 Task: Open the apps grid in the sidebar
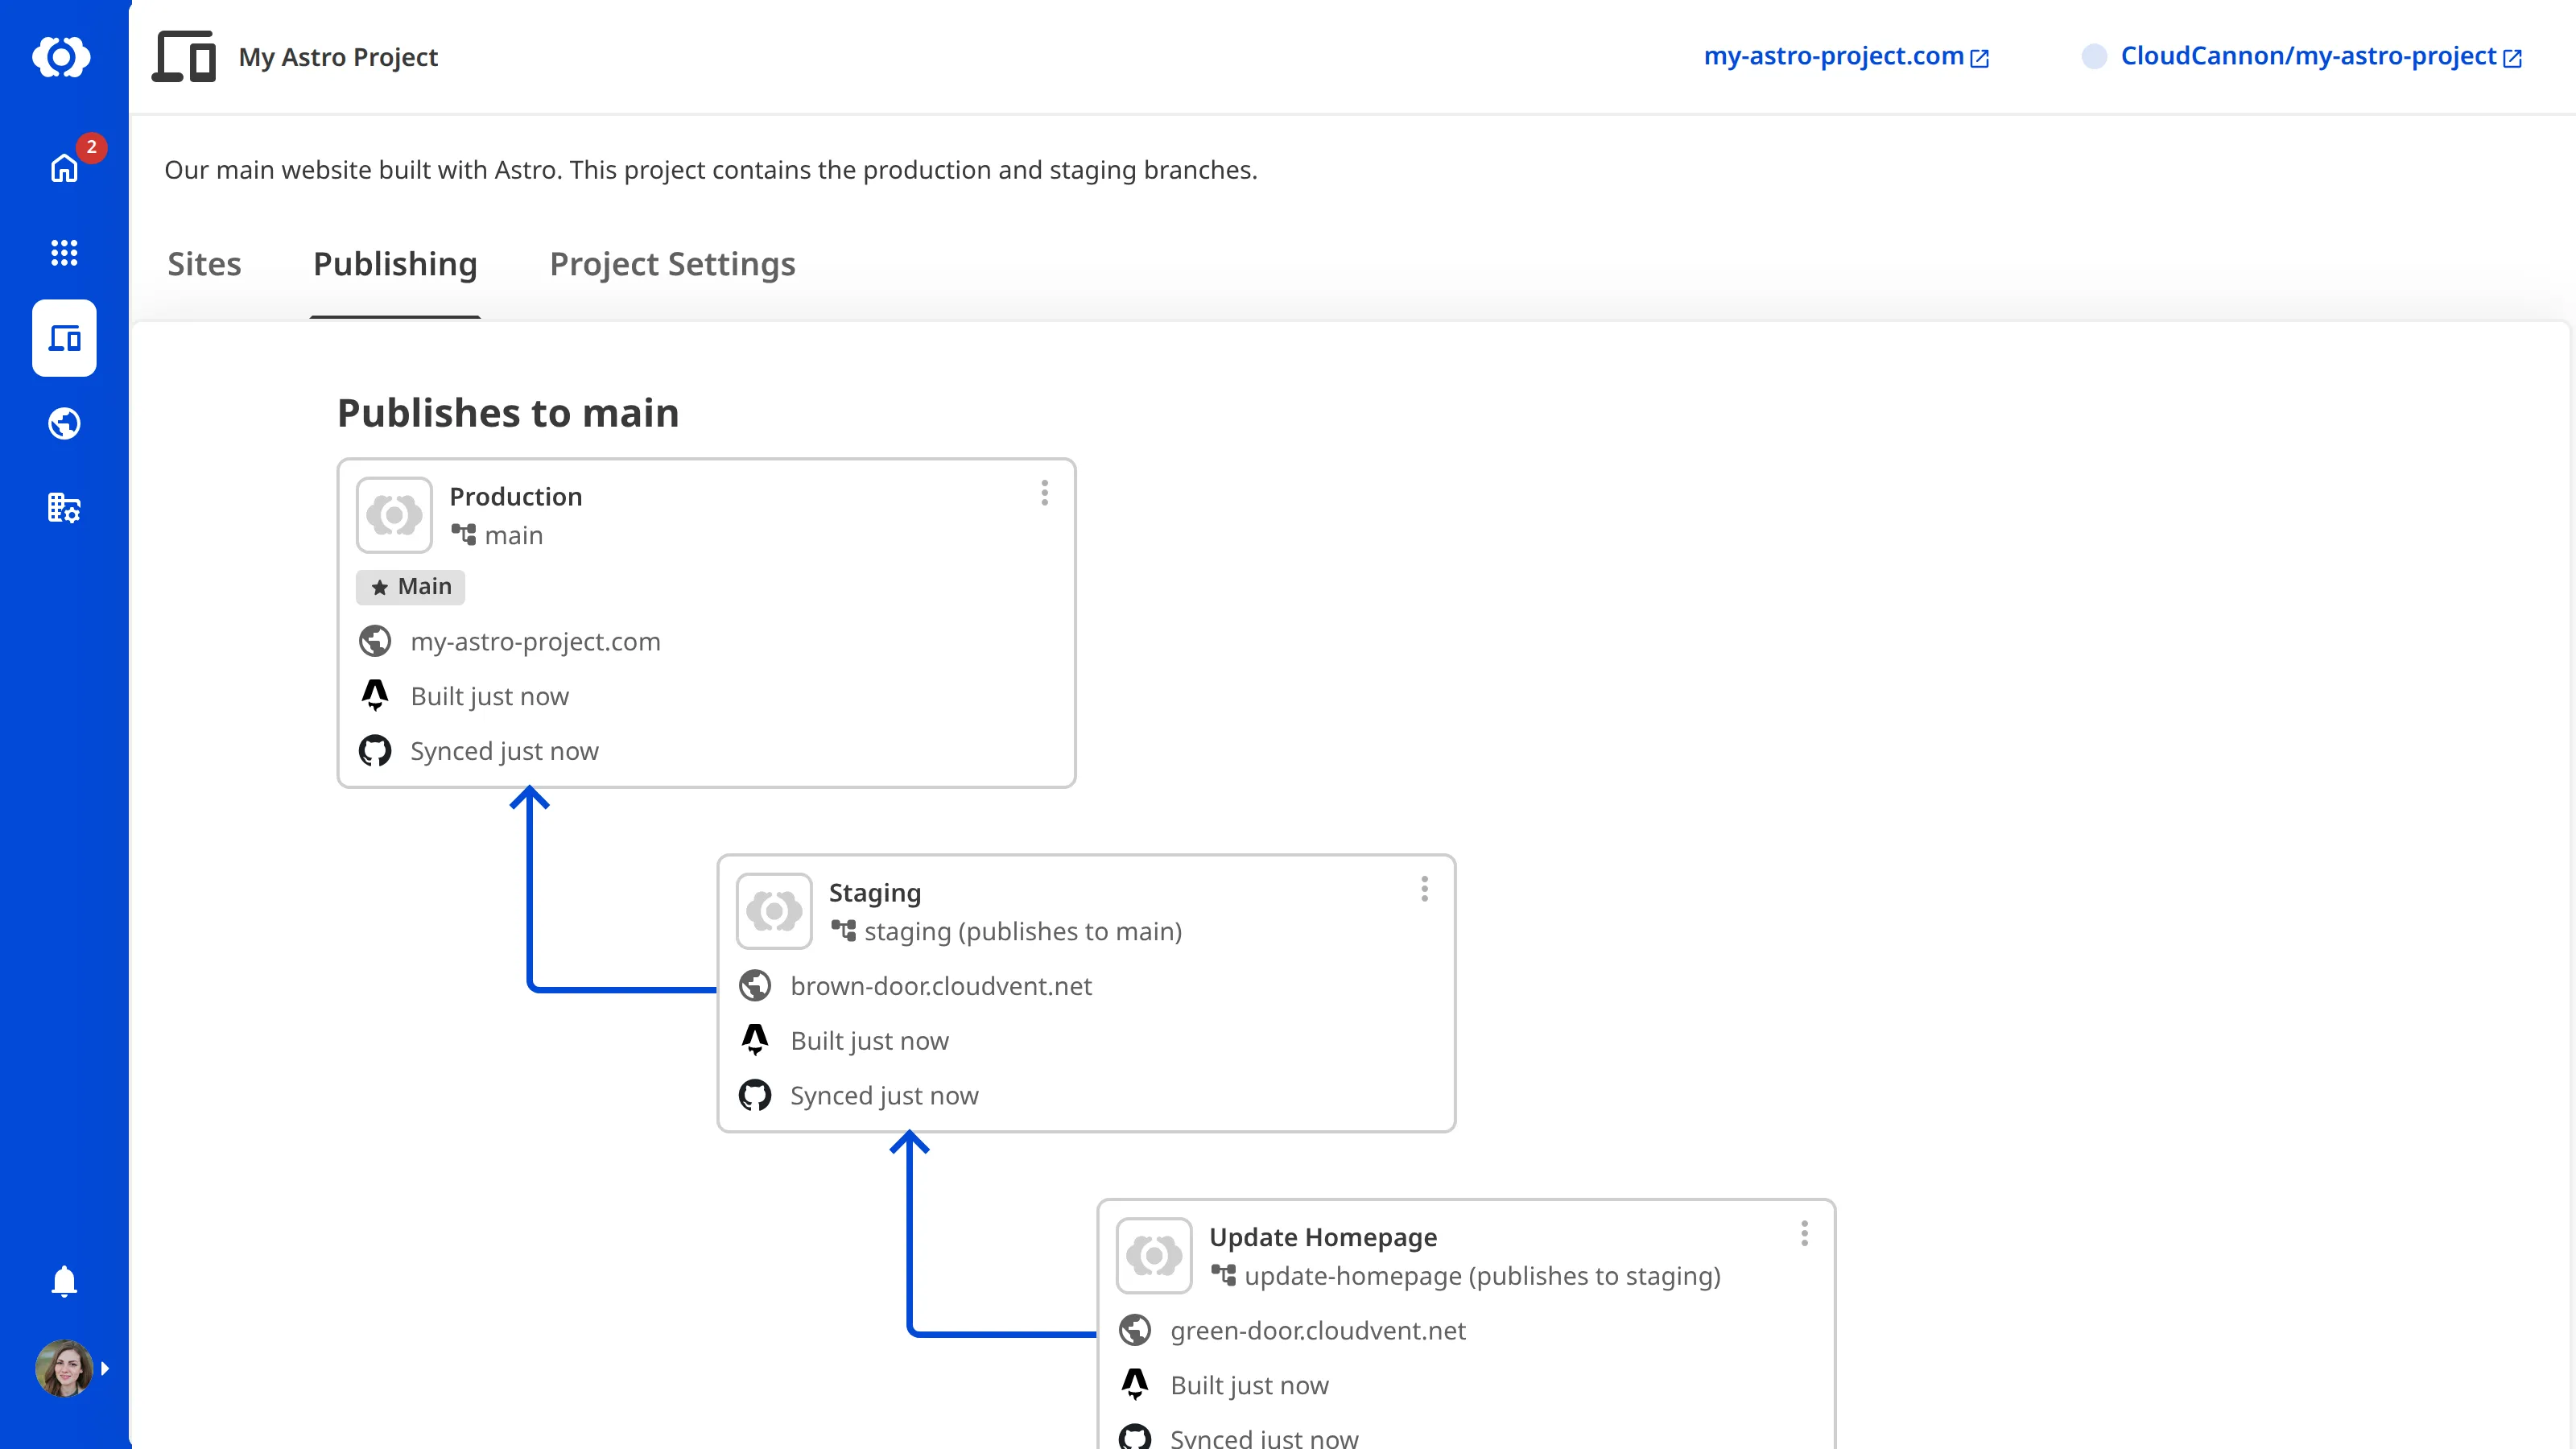pyautogui.click(x=63, y=253)
